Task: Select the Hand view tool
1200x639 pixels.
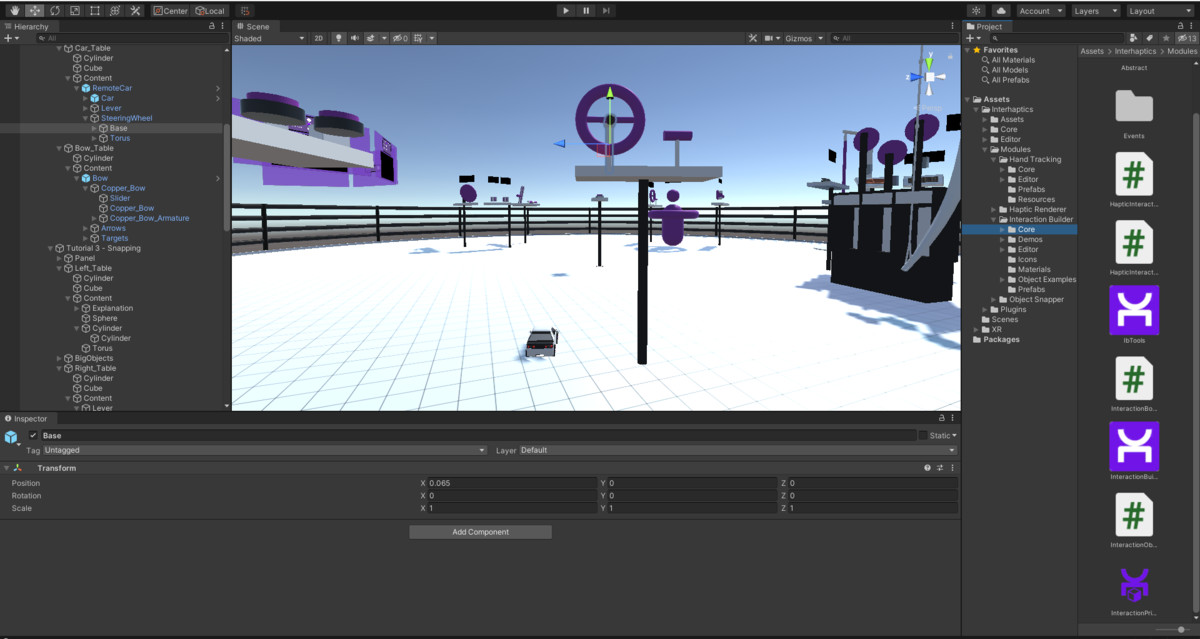Action: click(15, 10)
